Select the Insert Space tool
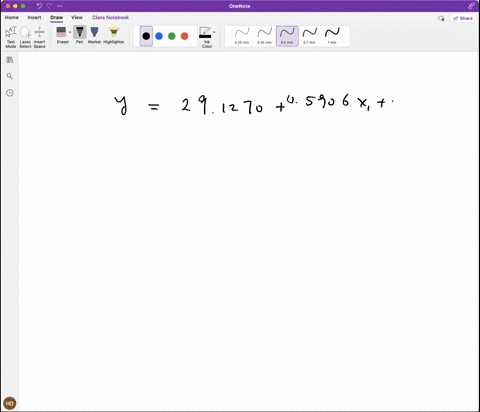480x412 pixels. pyautogui.click(x=39, y=37)
